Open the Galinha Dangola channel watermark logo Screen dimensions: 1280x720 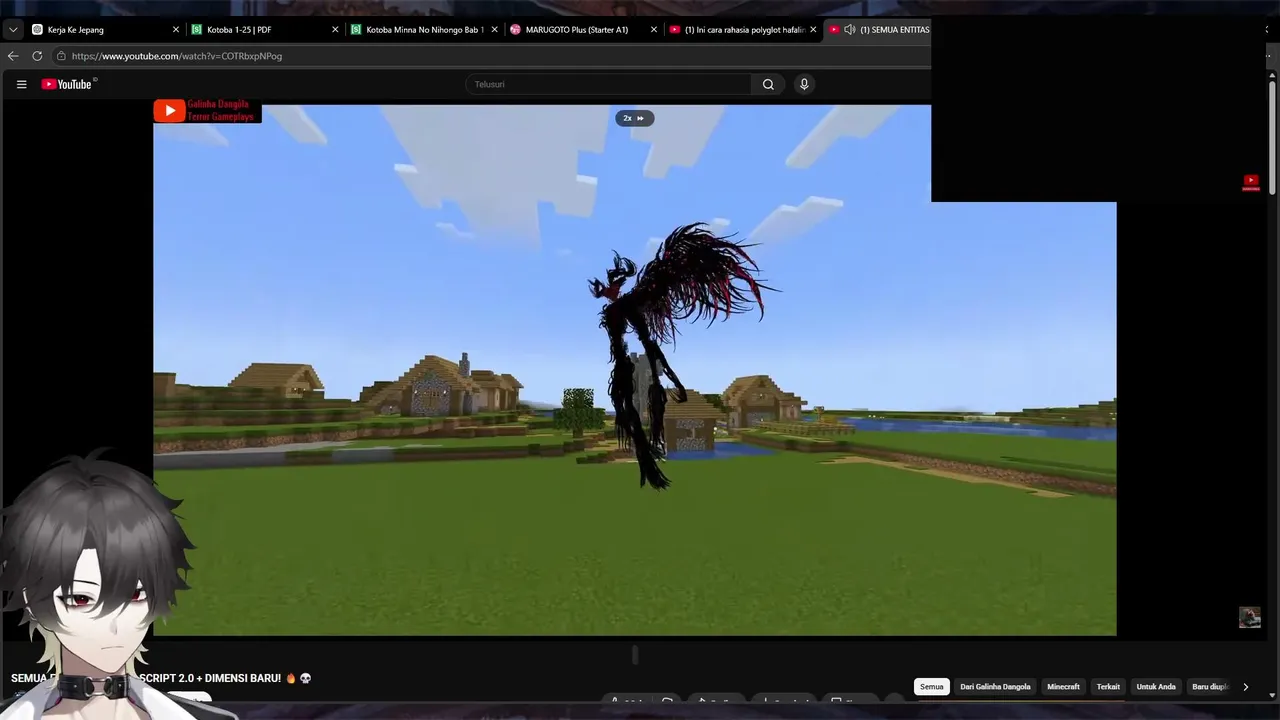tap(207, 111)
